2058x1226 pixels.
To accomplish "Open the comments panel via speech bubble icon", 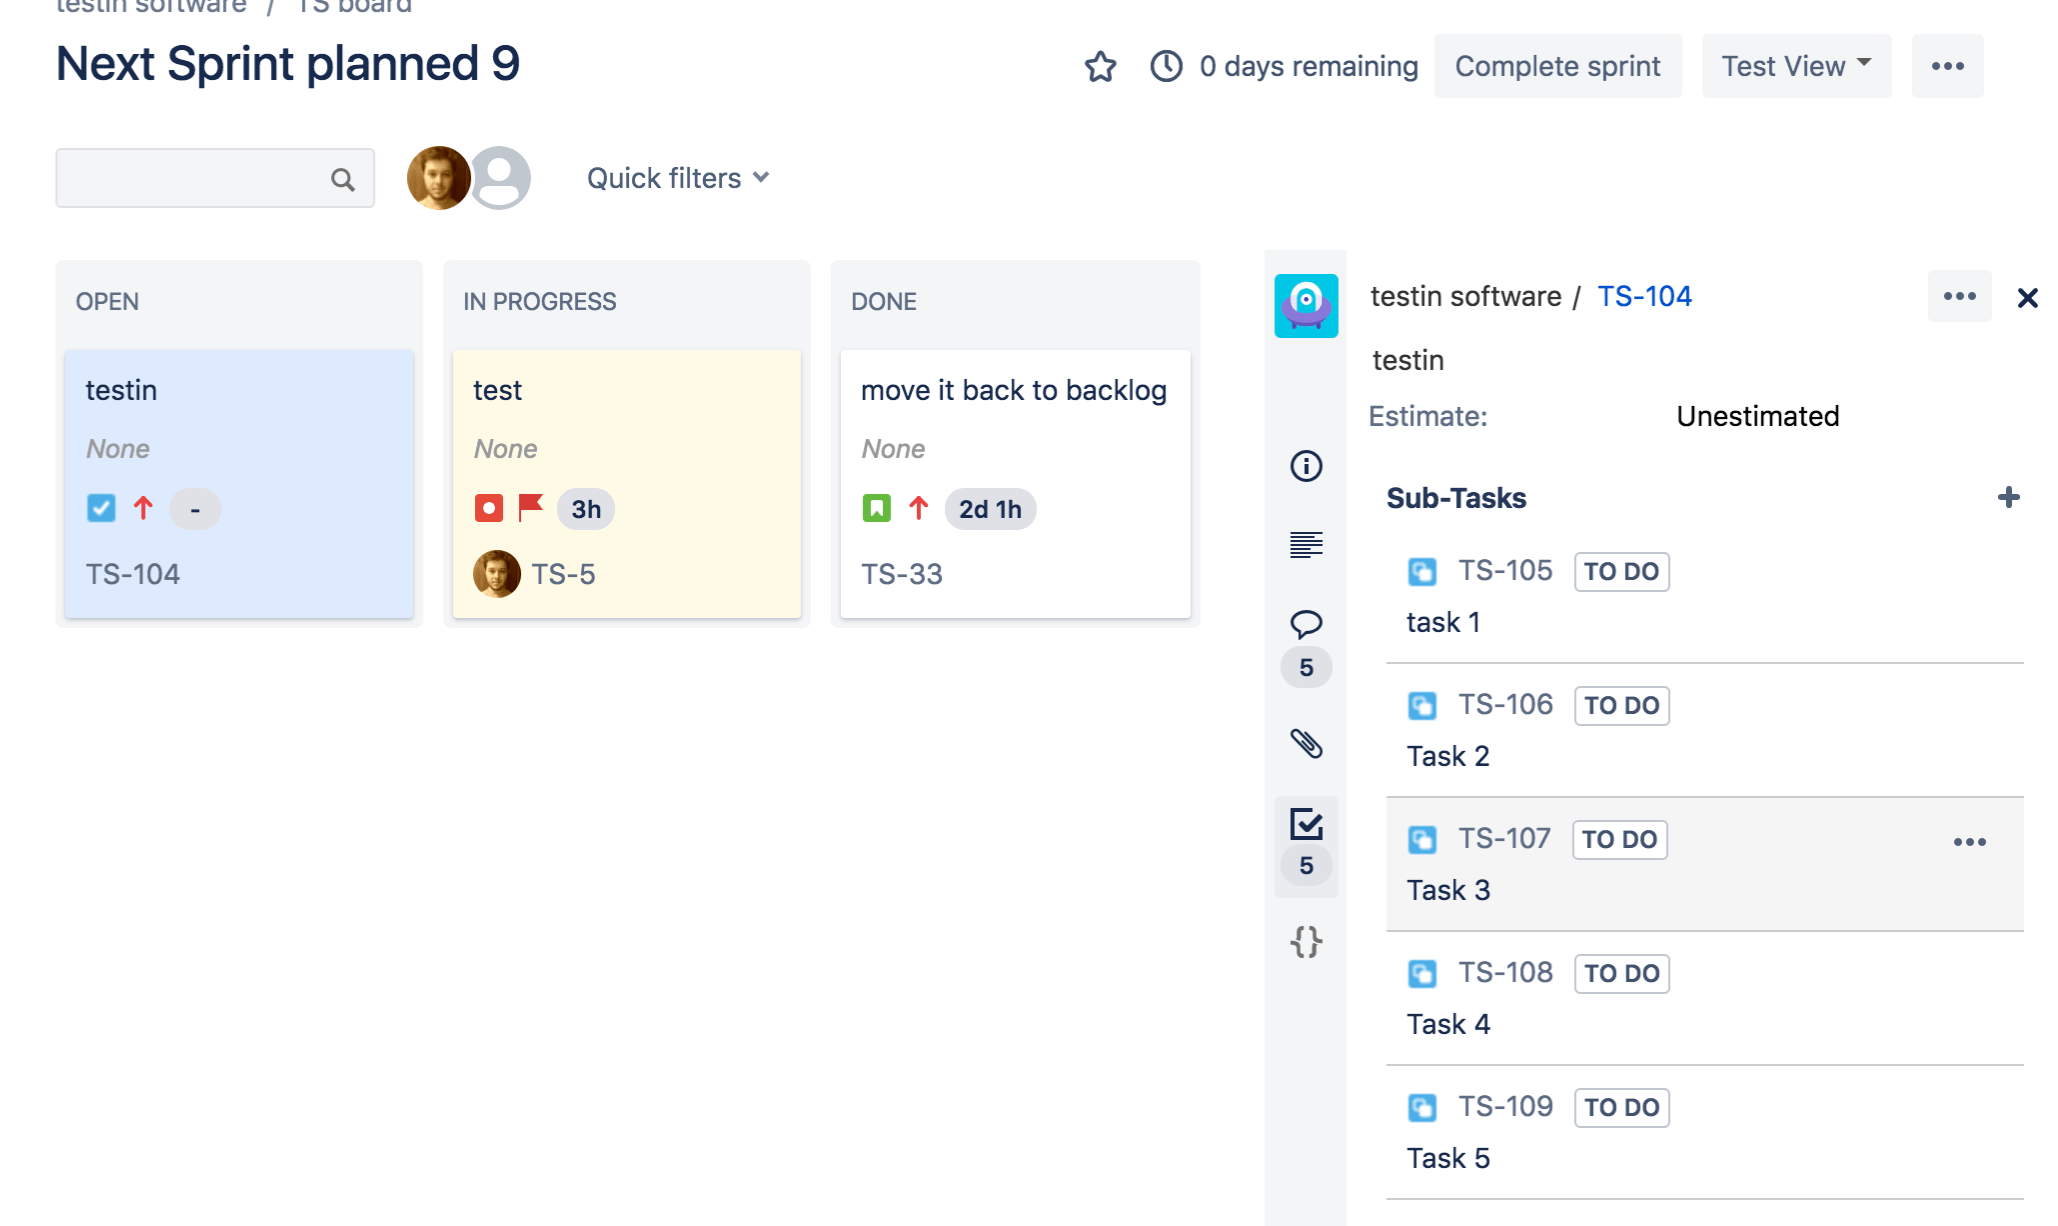I will 1306,623.
